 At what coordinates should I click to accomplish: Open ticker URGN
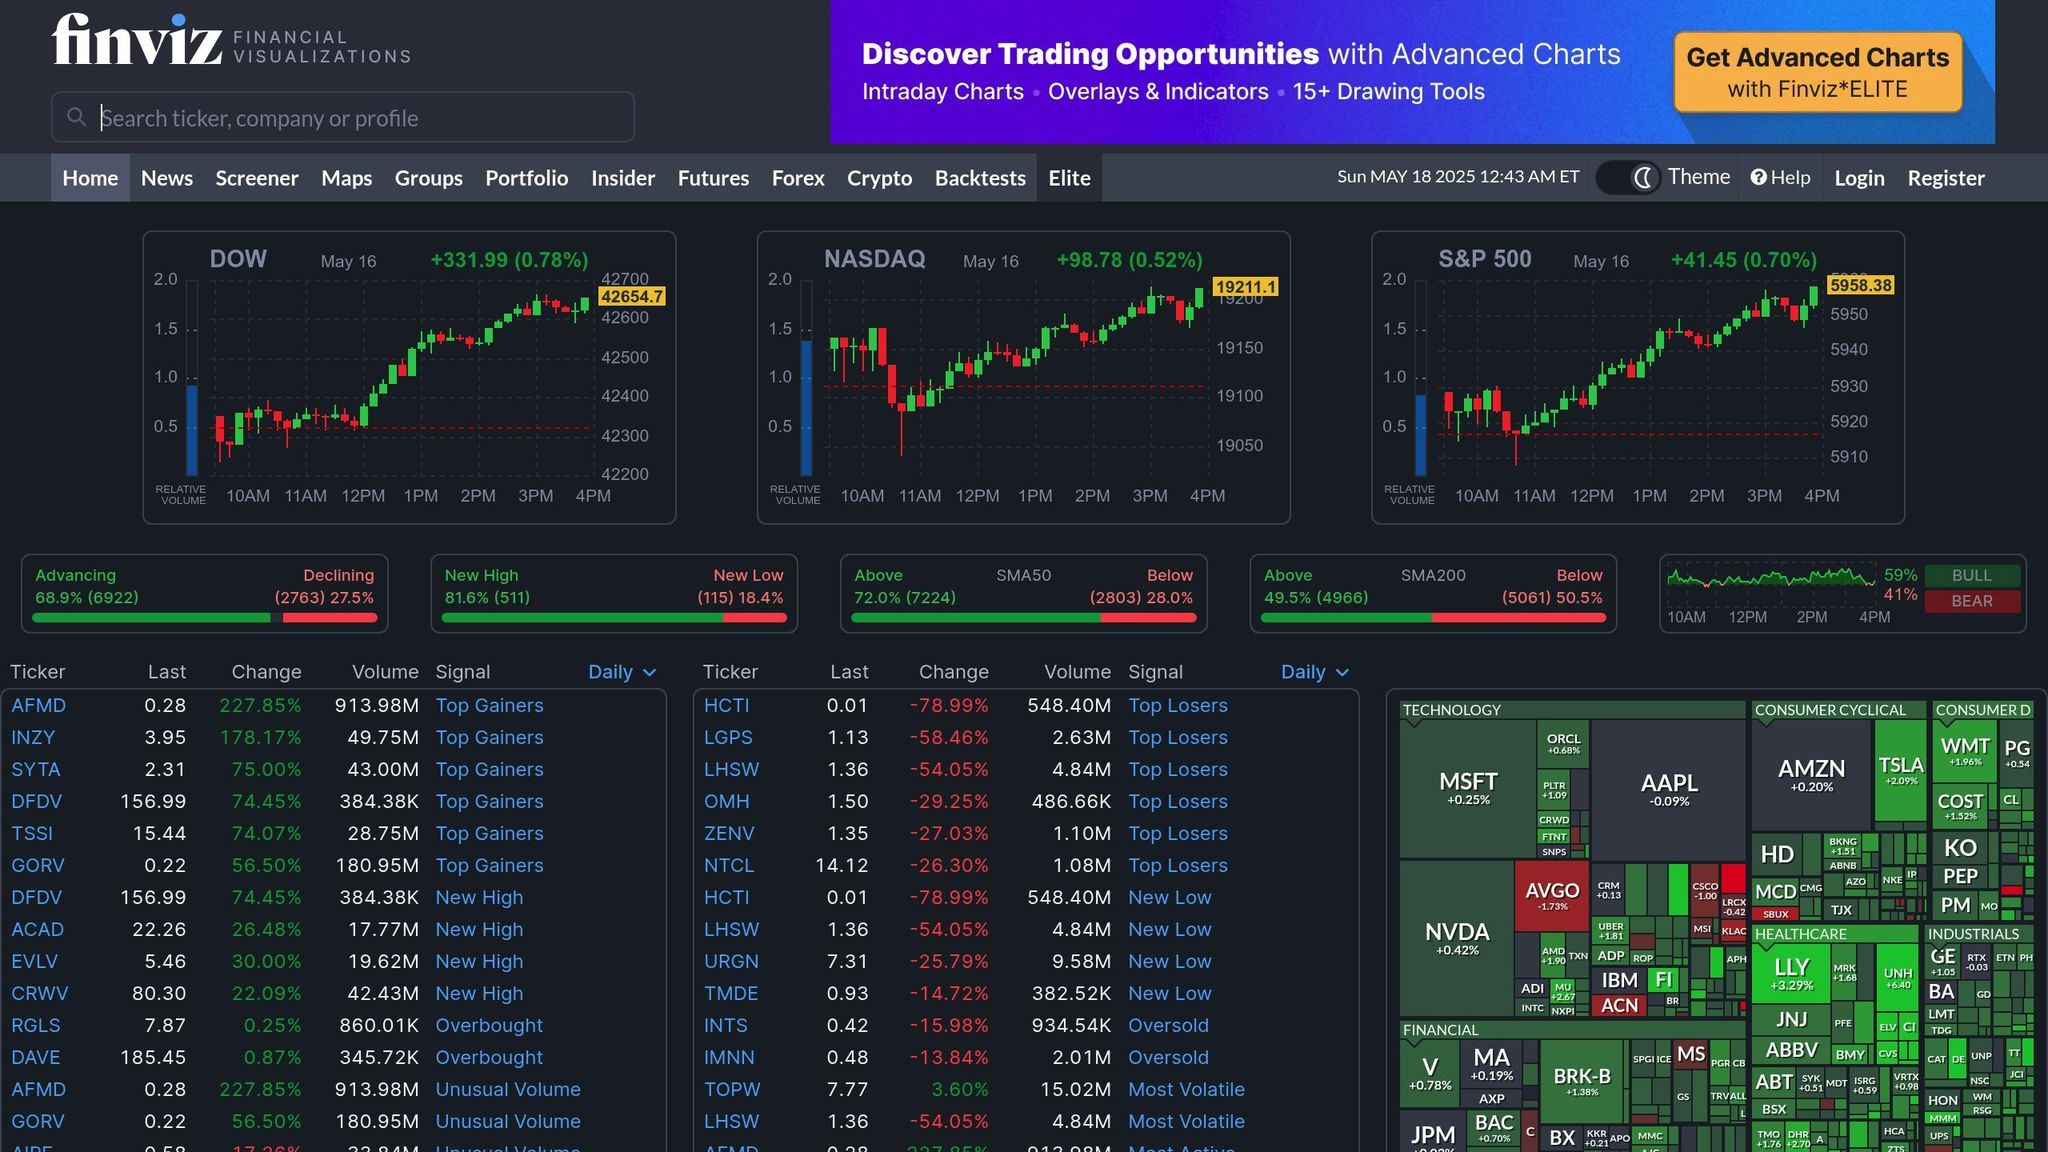point(731,961)
